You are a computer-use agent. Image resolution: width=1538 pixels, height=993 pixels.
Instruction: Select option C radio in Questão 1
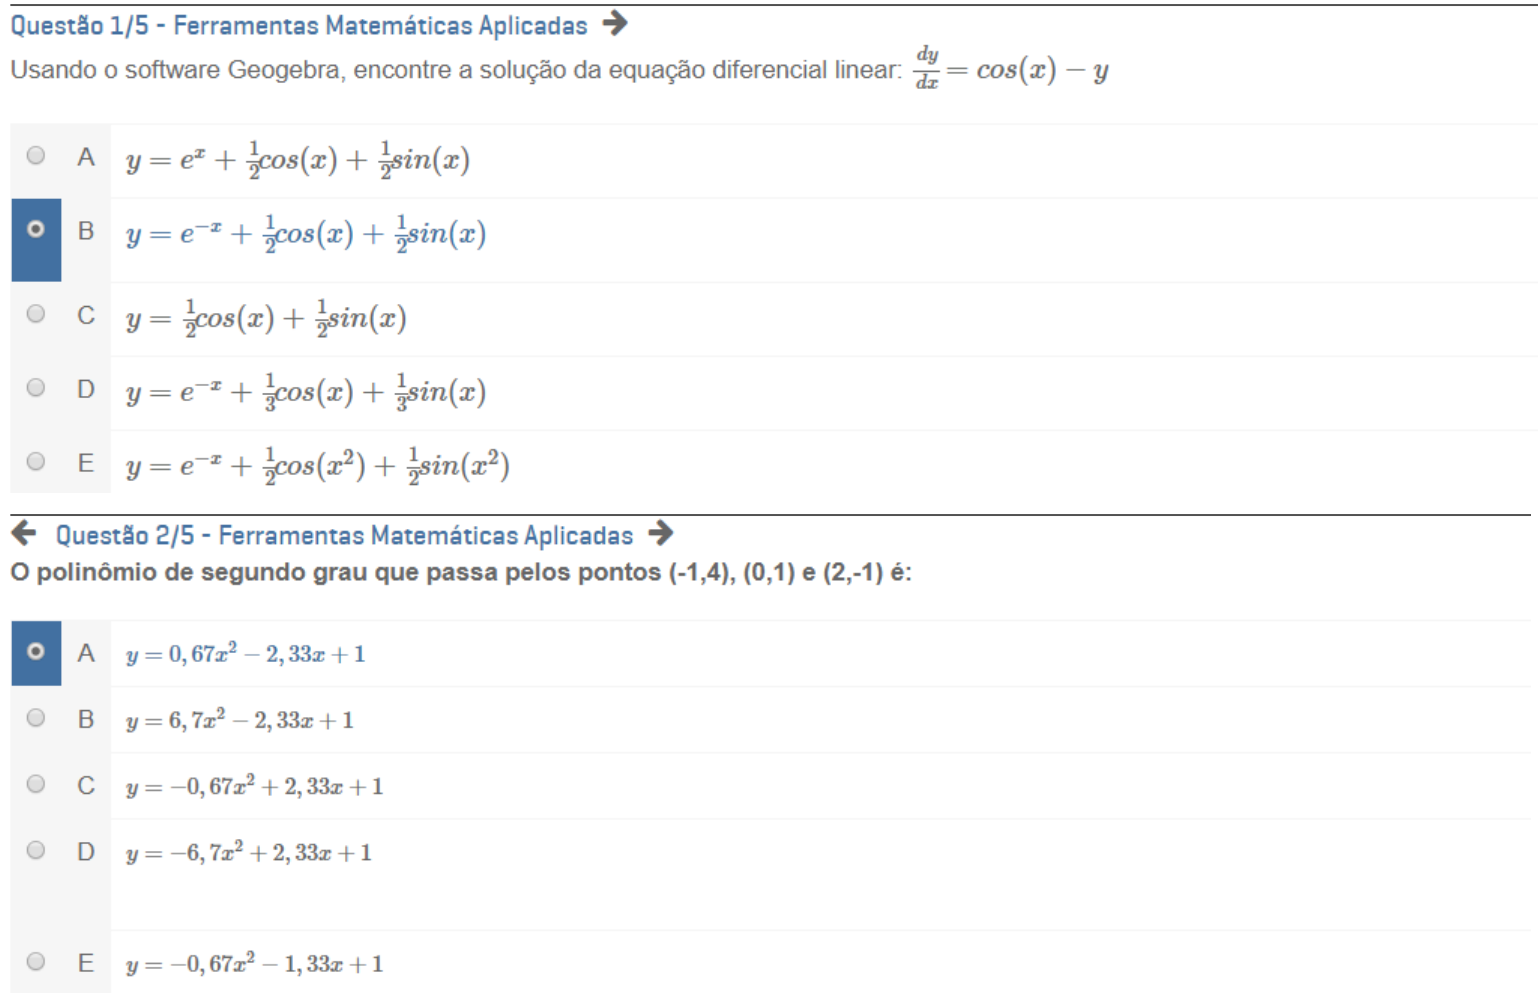coord(36,314)
